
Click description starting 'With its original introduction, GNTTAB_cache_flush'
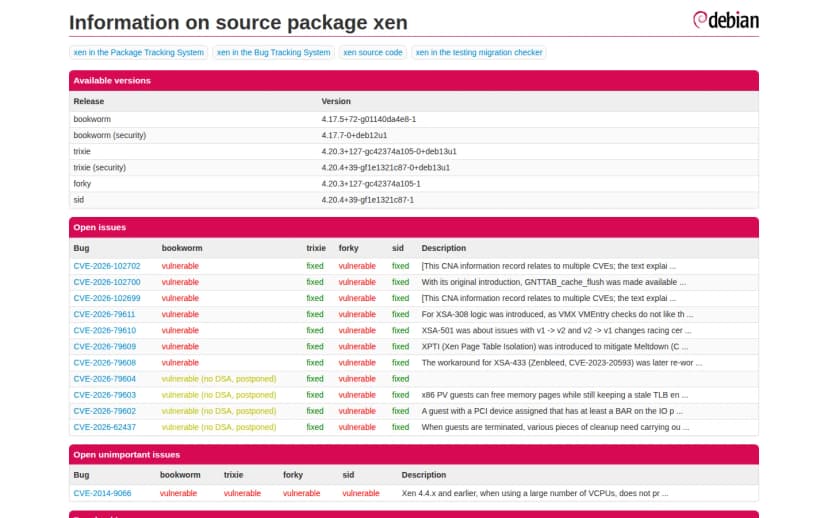coord(553,282)
